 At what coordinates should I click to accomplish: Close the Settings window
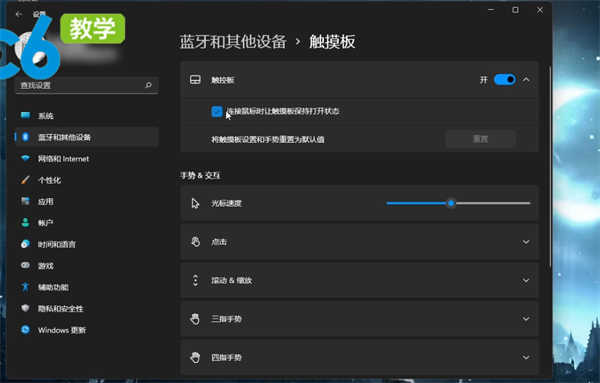click(540, 10)
